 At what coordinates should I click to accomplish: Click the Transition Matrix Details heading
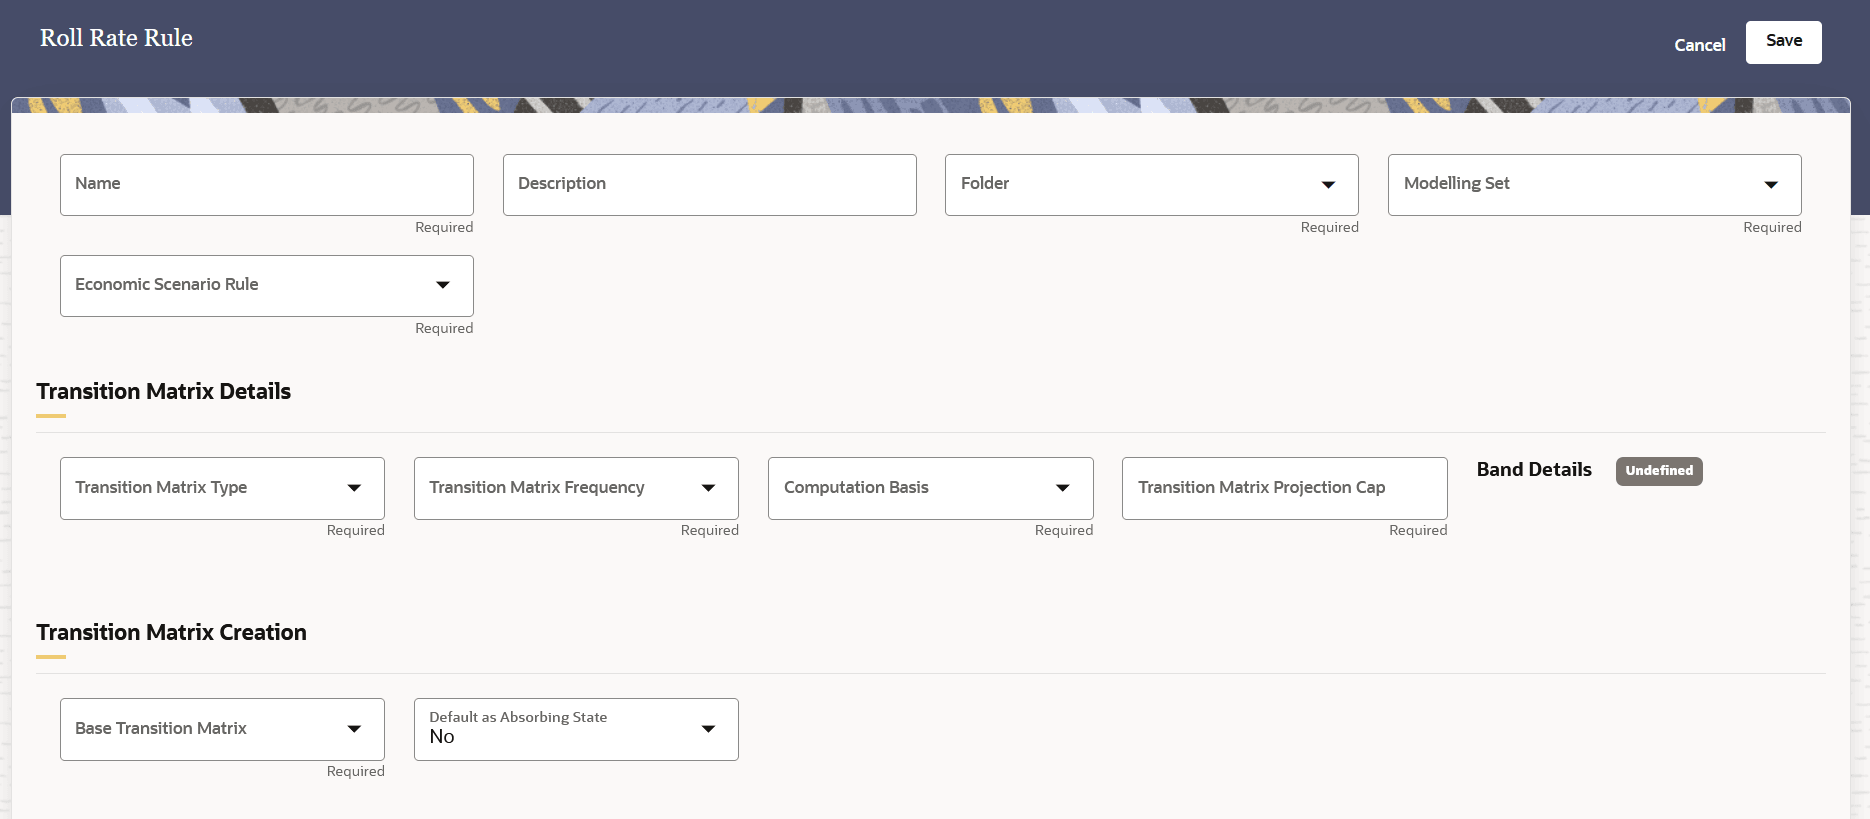click(x=164, y=391)
